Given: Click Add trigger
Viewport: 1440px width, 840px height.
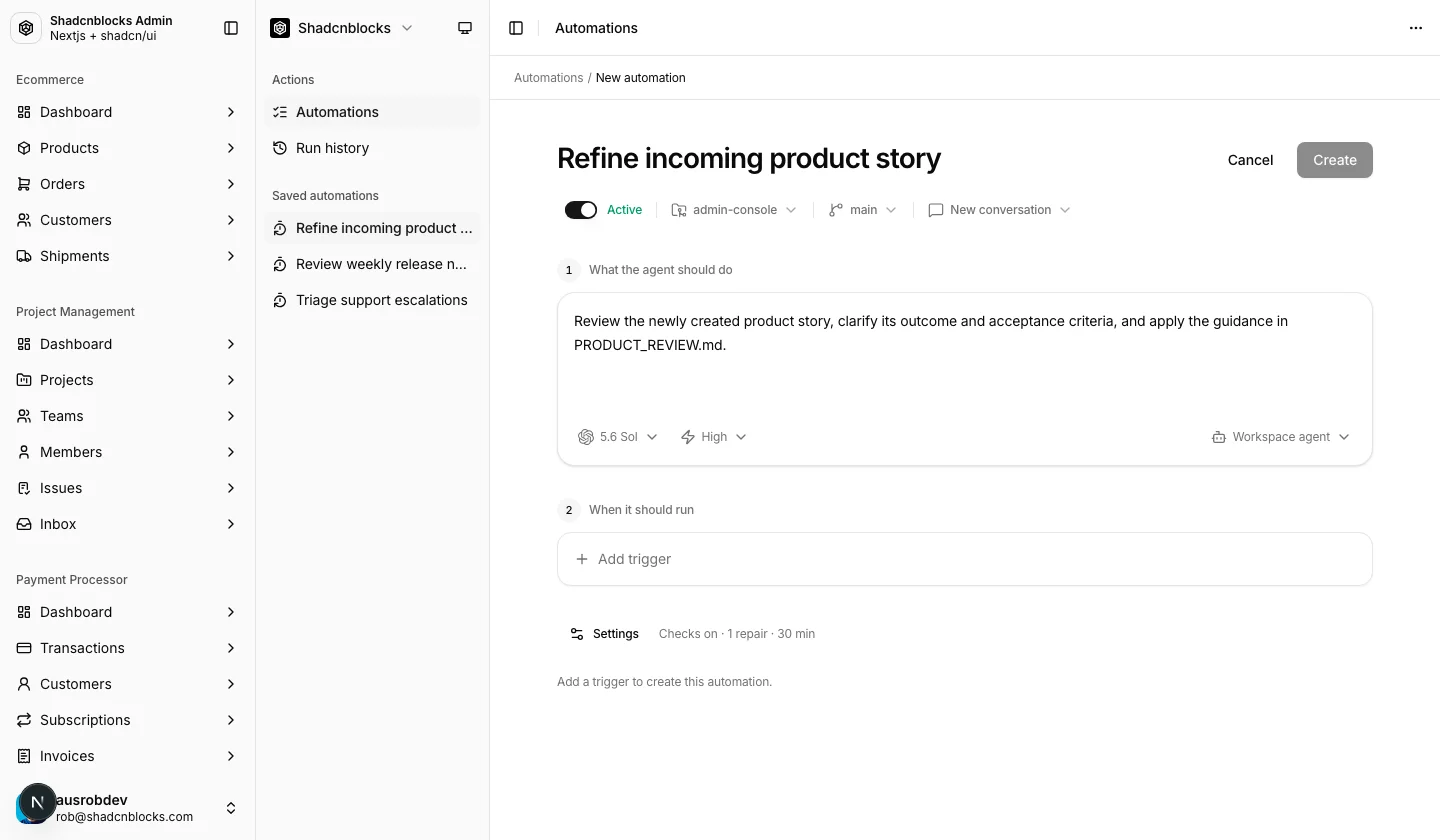Looking at the screenshot, I should click(x=965, y=559).
